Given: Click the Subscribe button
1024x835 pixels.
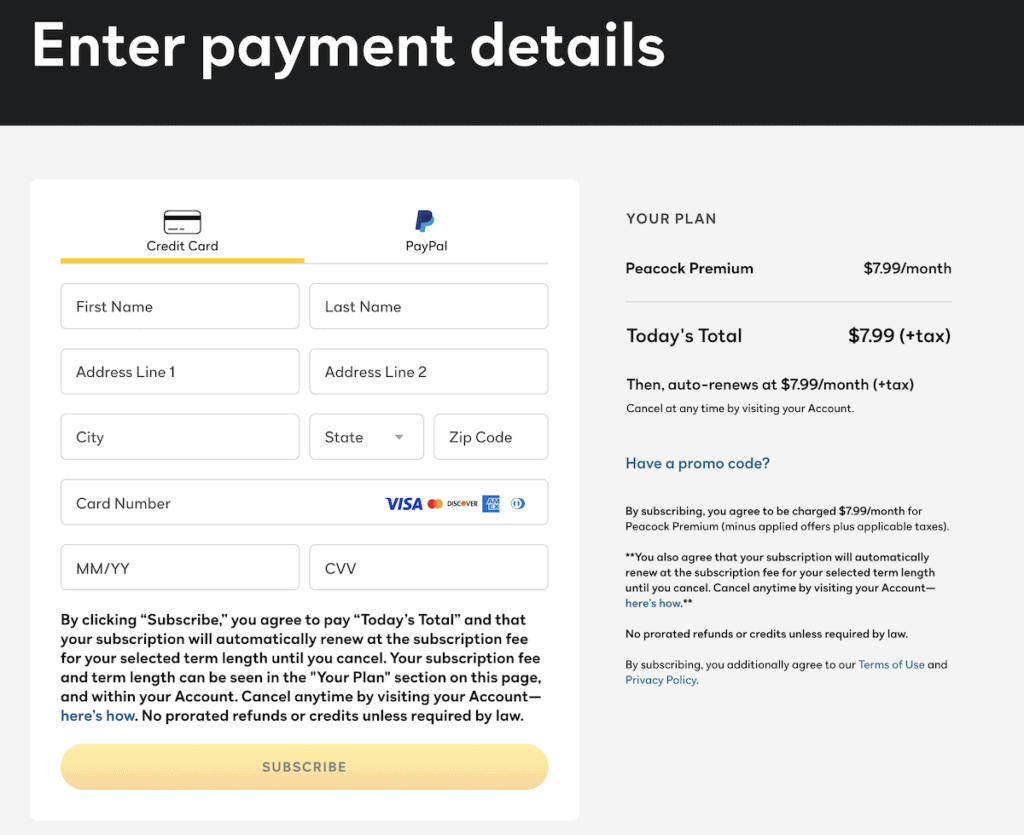Looking at the screenshot, I should 304,766.
